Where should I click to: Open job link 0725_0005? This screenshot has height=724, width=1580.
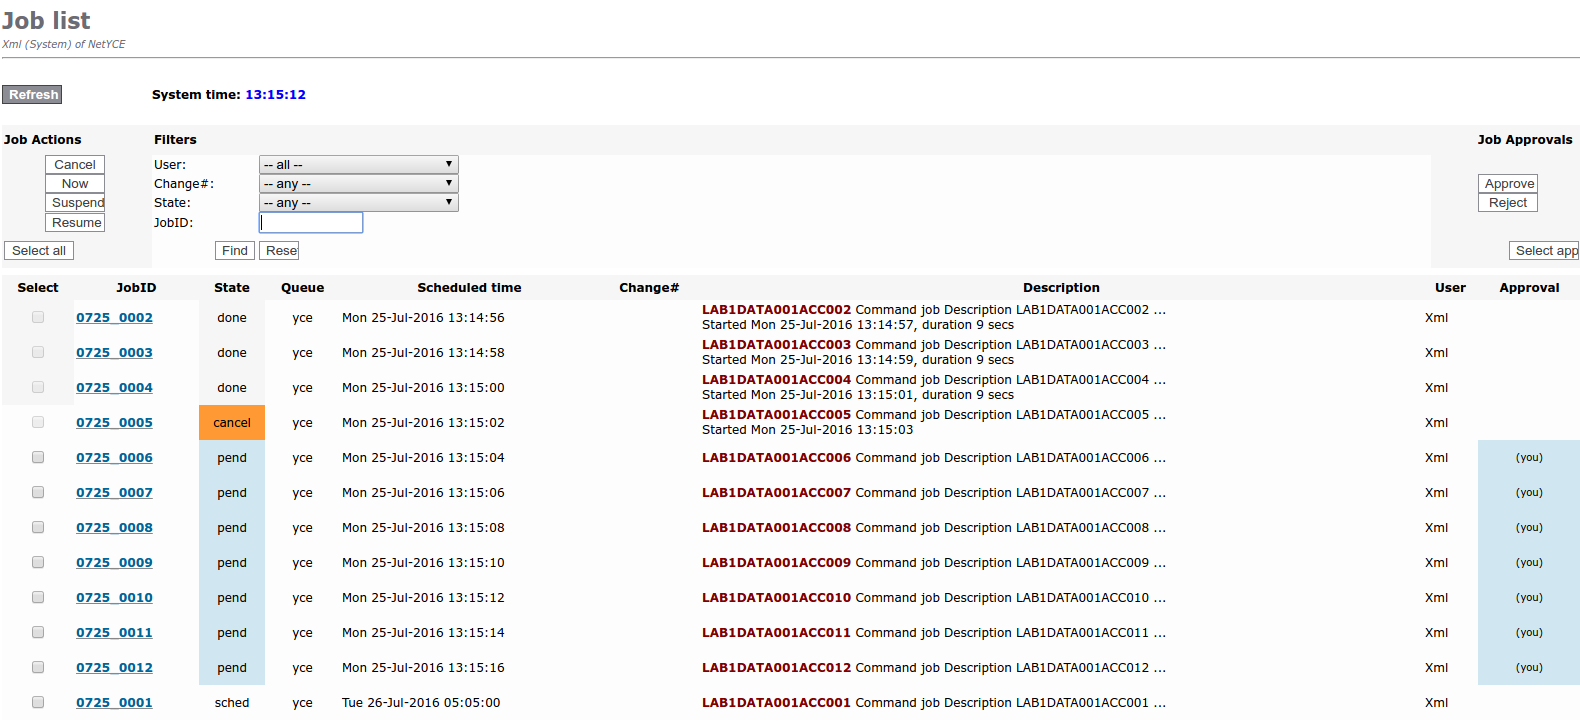point(114,423)
